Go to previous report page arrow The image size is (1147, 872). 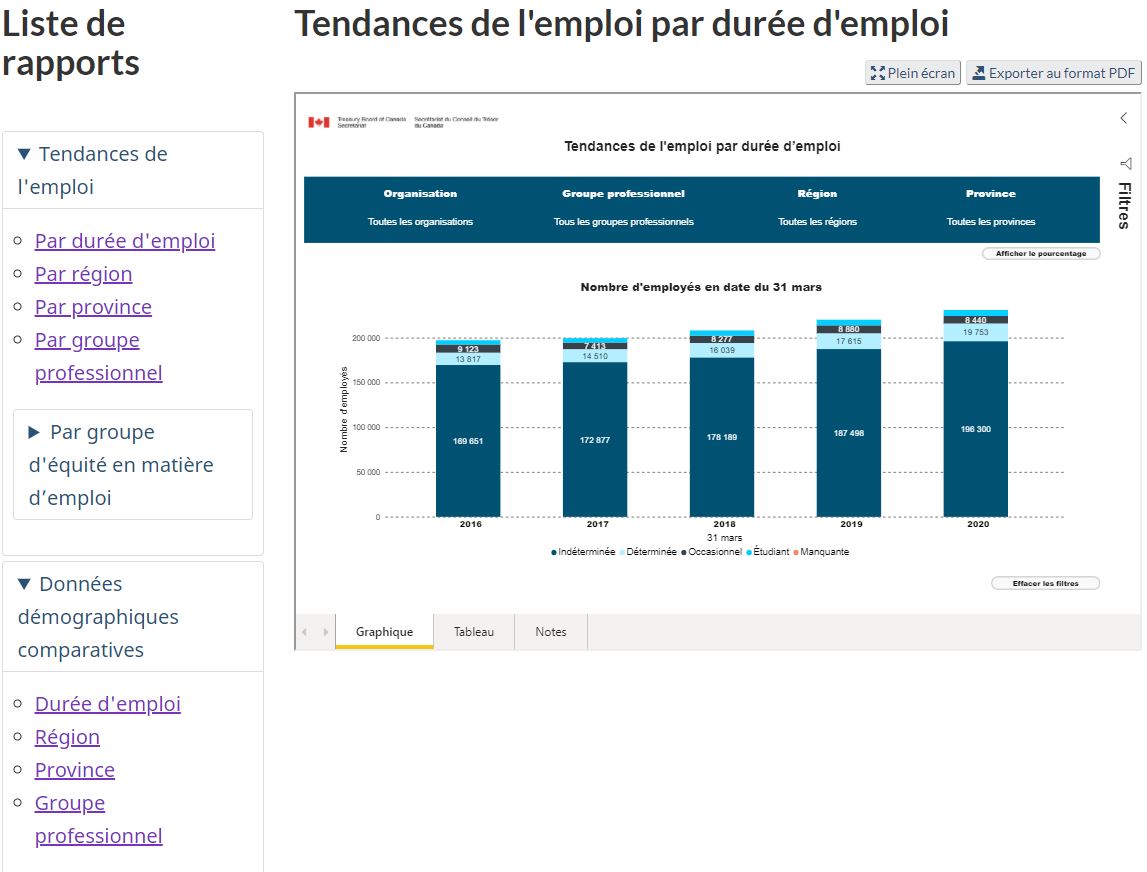tap(306, 632)
